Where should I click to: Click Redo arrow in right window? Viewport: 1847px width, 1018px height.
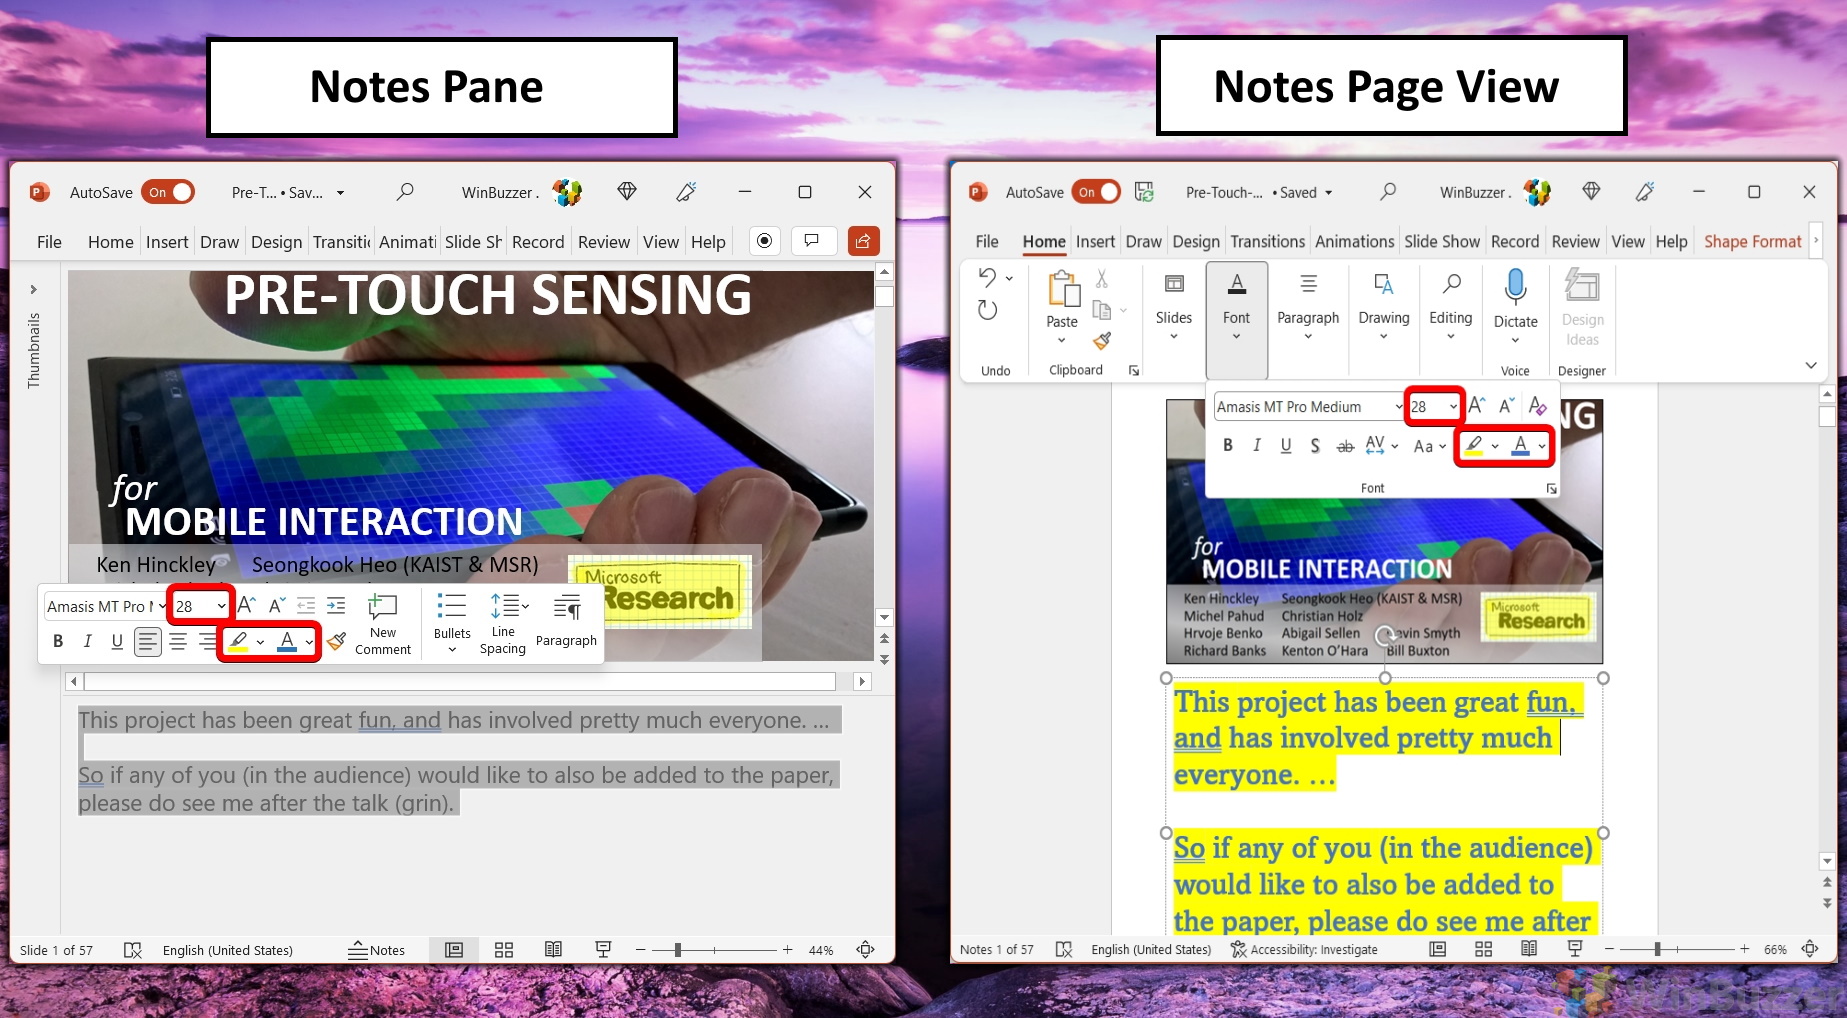click(987, 310)
